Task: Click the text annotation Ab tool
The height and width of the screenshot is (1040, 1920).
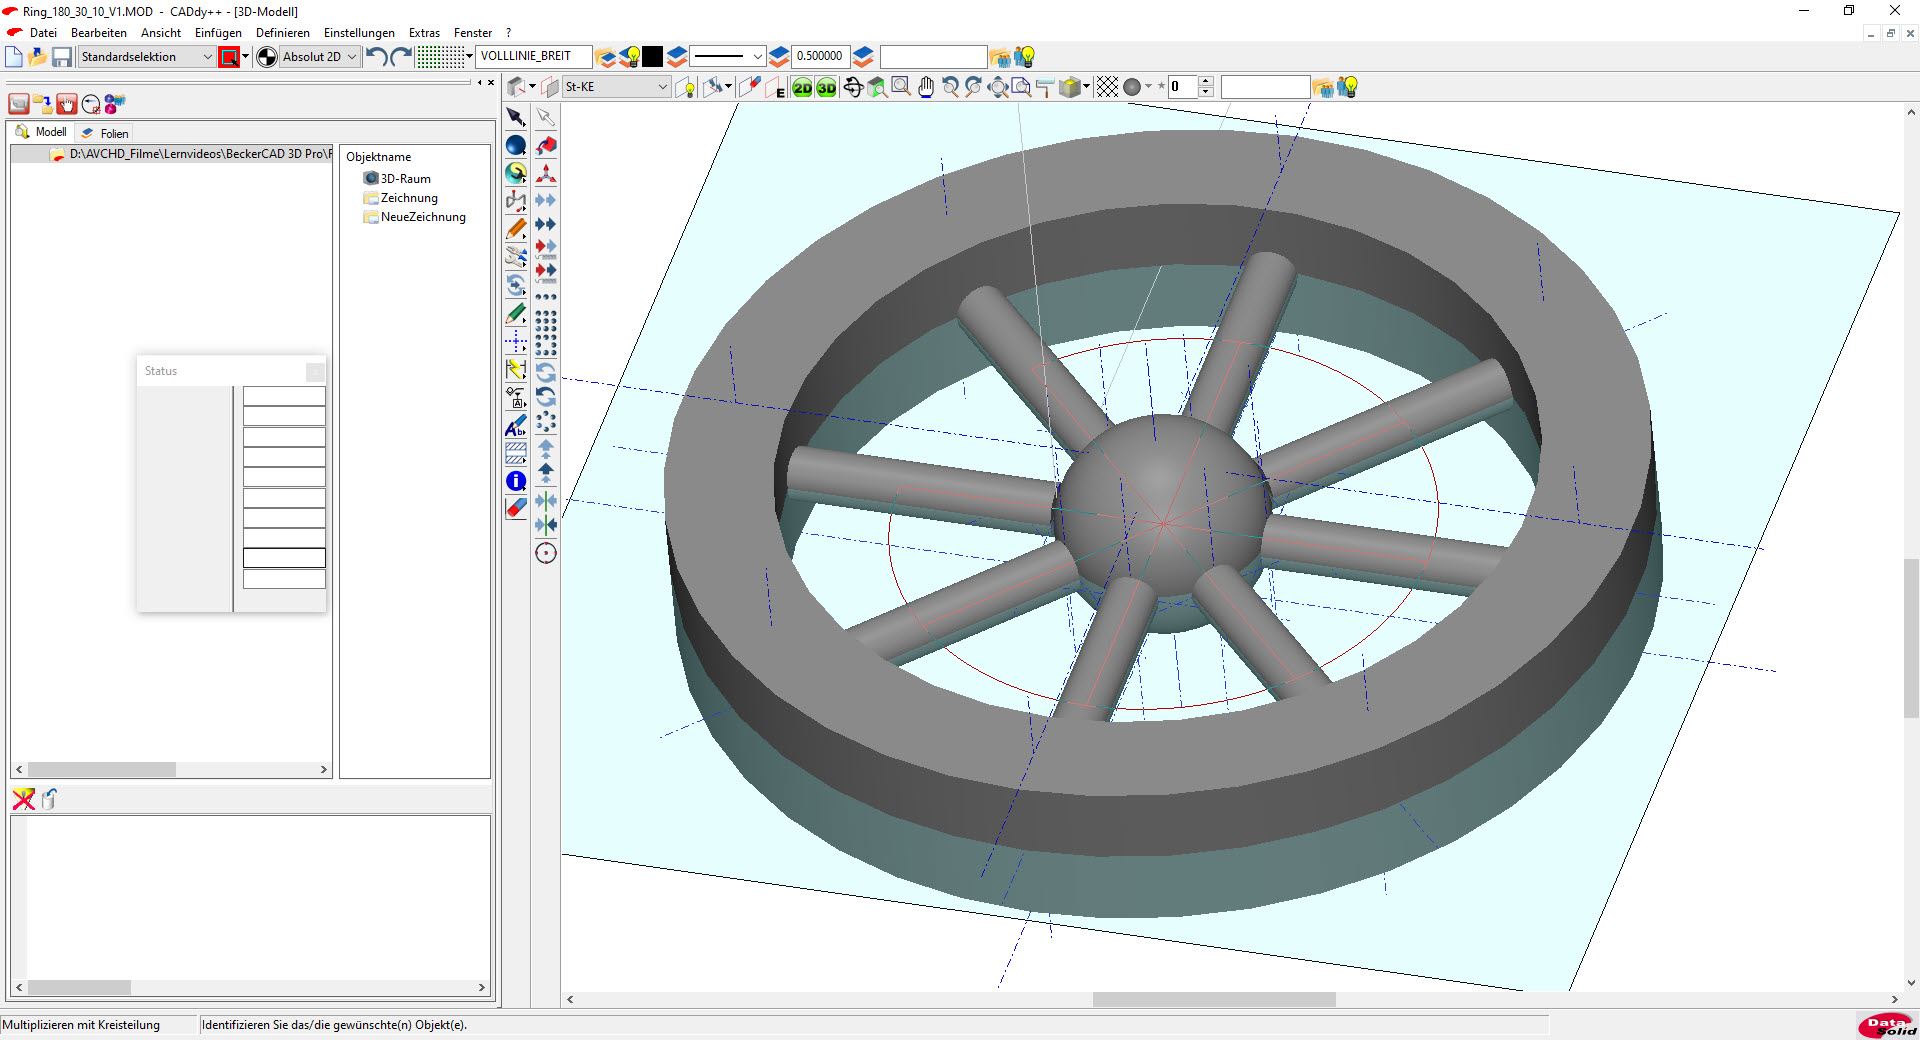Action: tap(516, 427)
